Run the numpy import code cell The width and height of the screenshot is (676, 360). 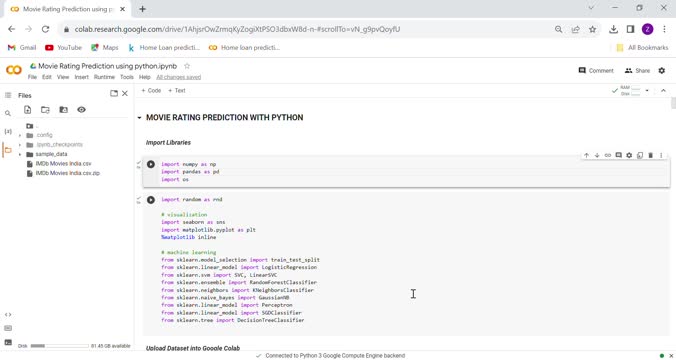click(151, 164)
